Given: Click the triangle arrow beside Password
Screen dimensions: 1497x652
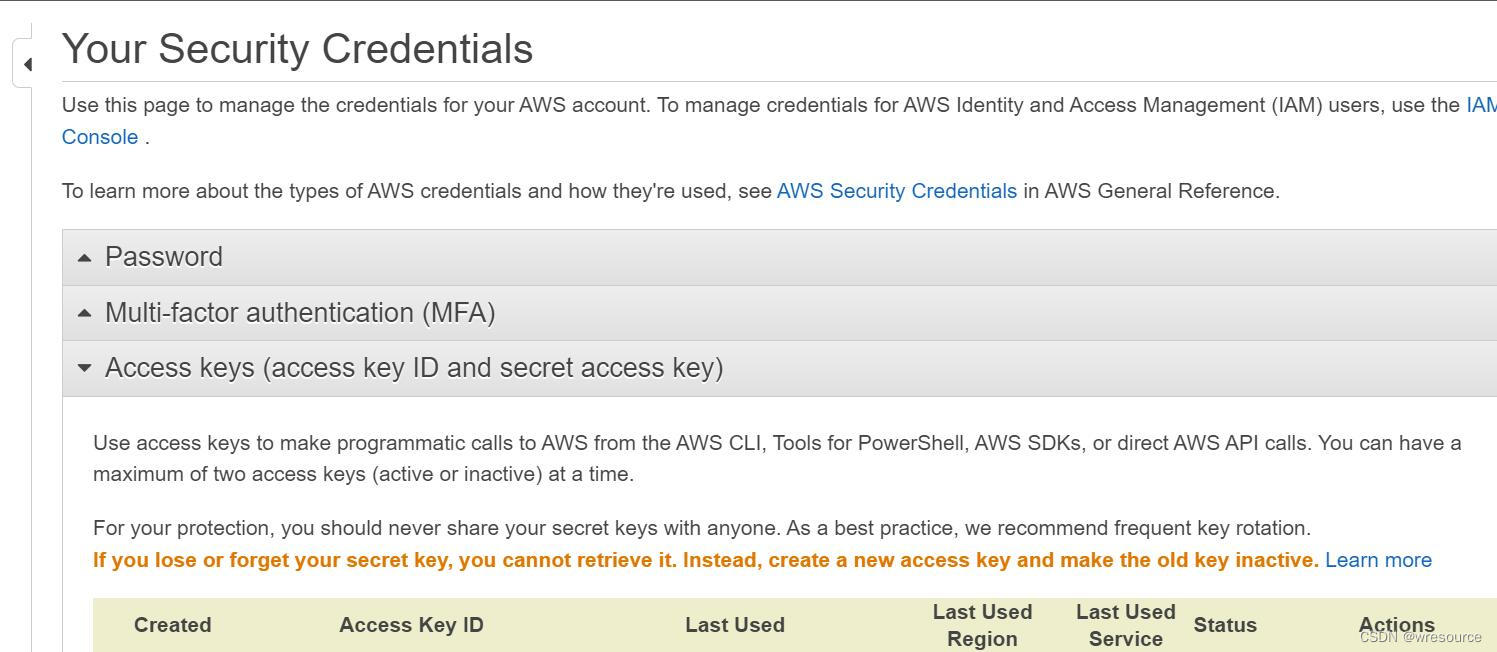Looking at the screenshot, I should coord(85,258).
